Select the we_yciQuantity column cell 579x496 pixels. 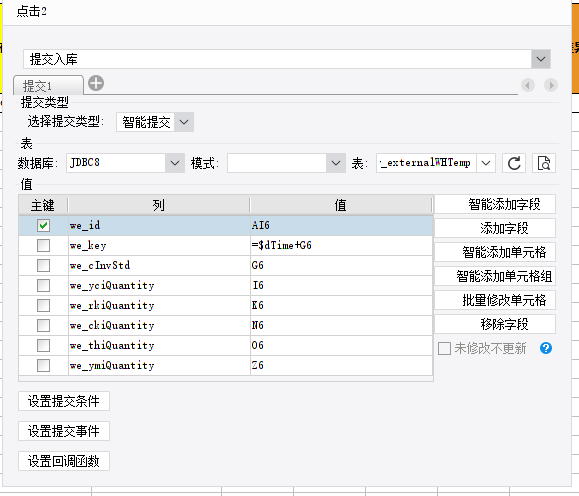coord(159,285)
